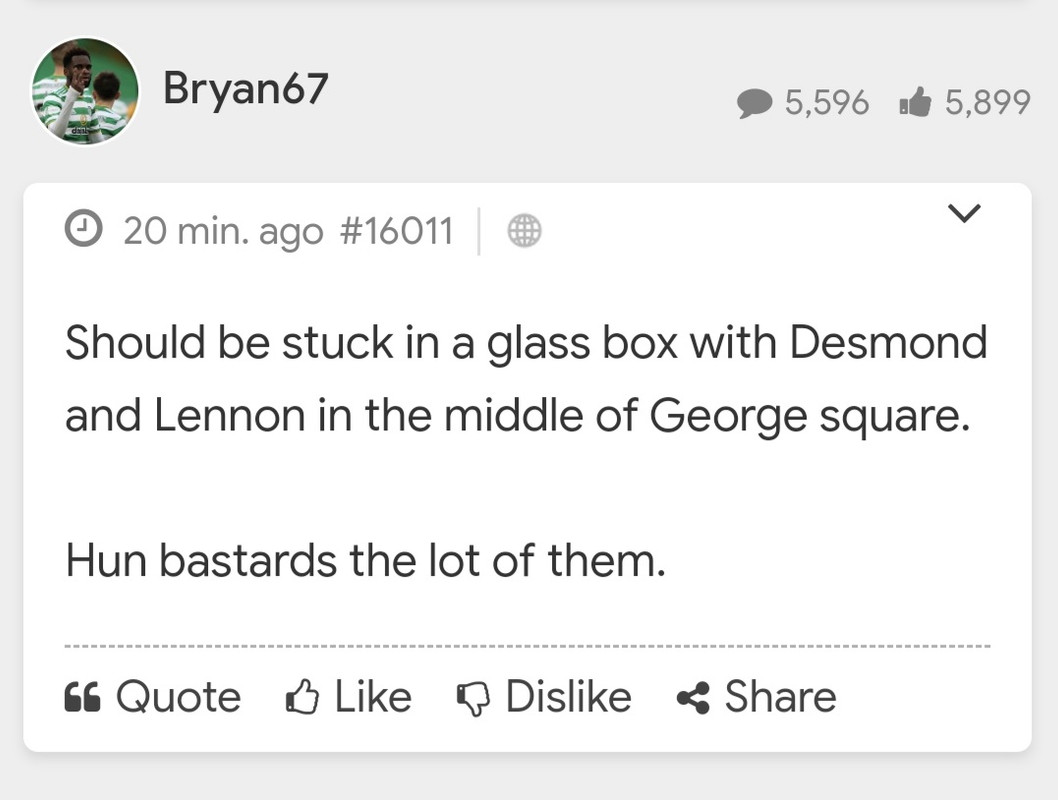Click the thumbs-up icon beside Like

pos(302,697)
